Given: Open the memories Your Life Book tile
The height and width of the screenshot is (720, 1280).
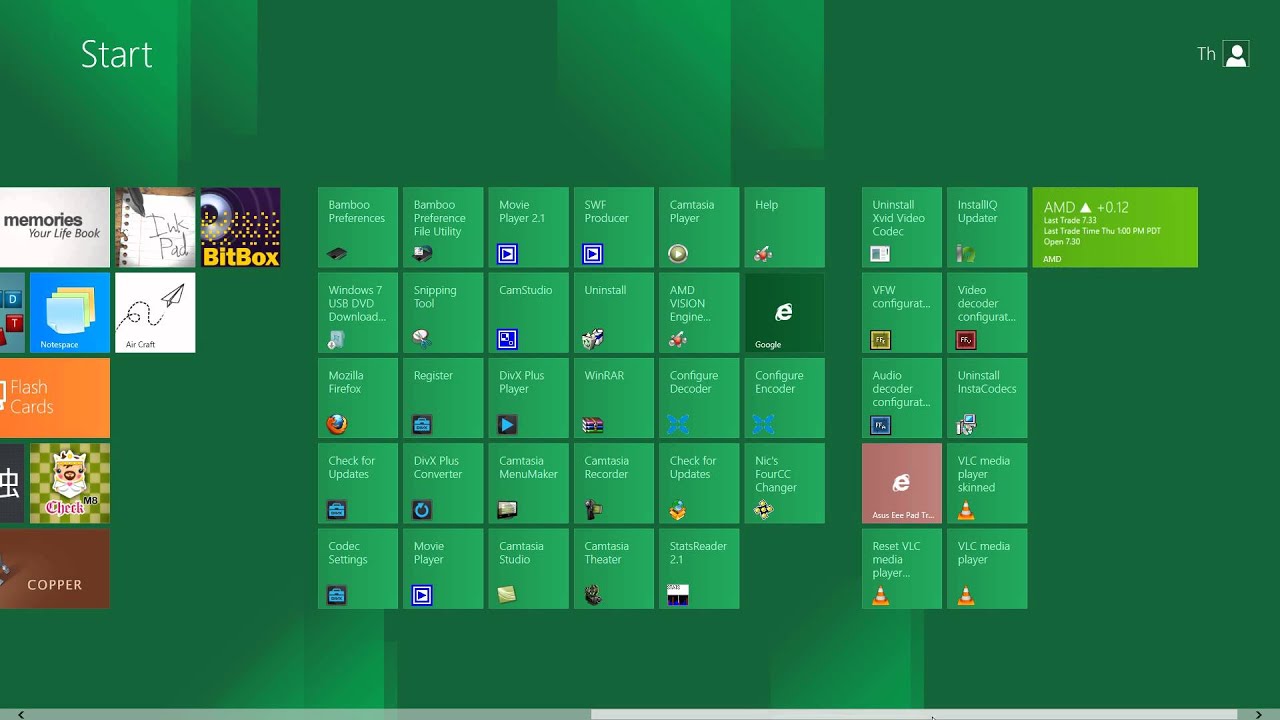Looking at the screenshot, I should [55, 227].
